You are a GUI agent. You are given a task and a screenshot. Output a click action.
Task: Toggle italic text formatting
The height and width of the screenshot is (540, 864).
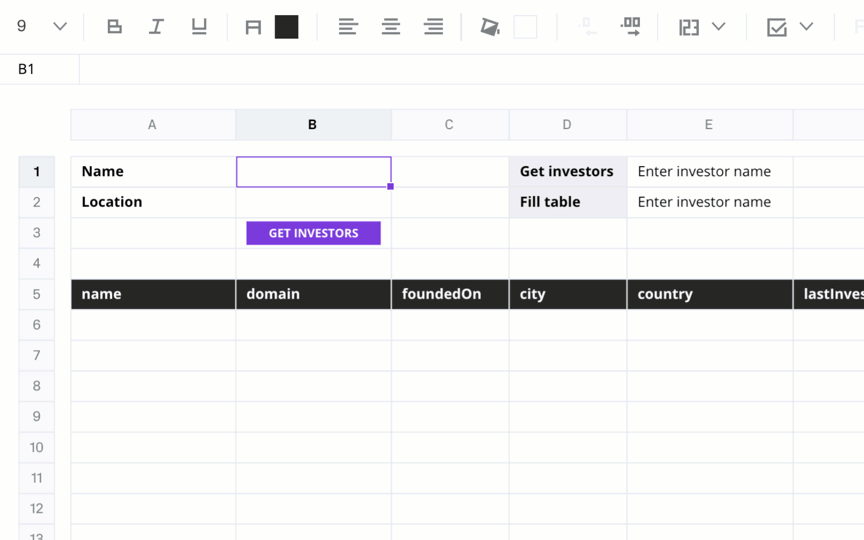pos(156,26)
